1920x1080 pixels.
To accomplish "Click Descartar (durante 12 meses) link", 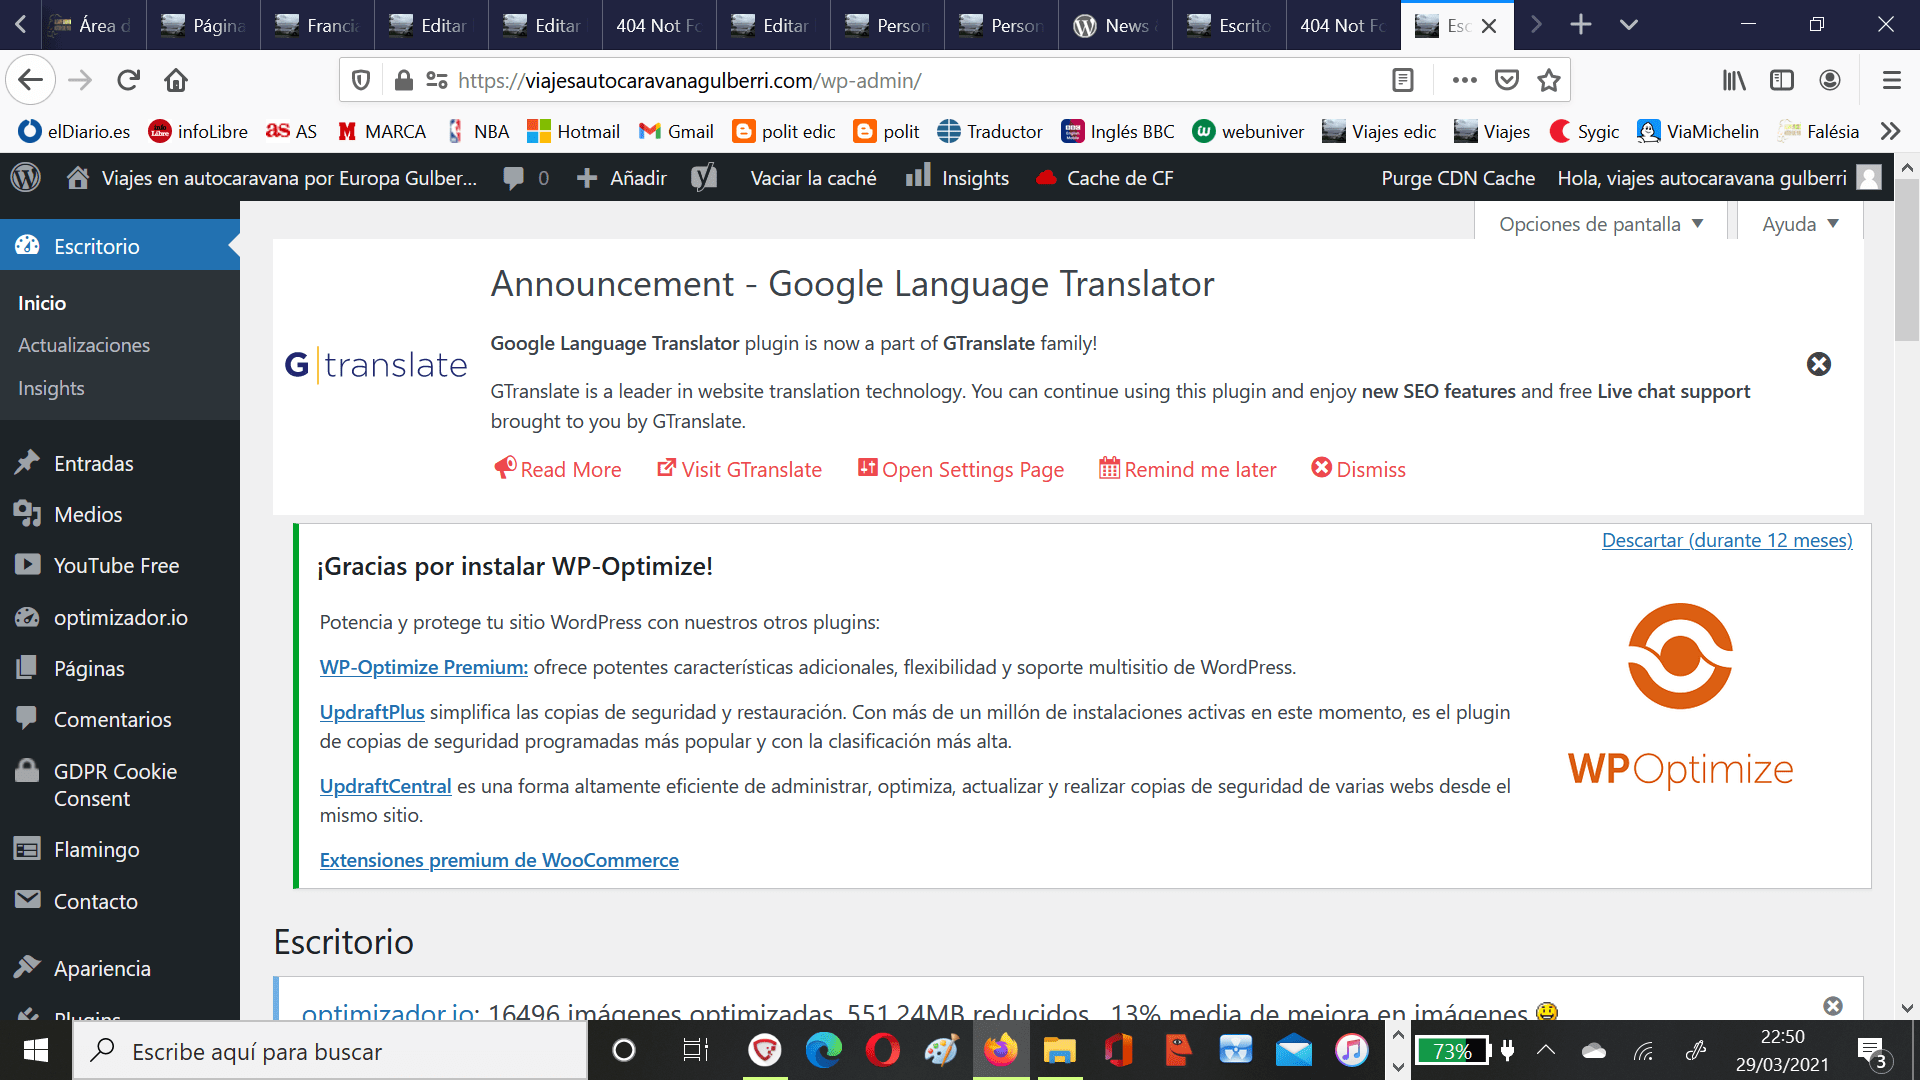I will tap(1727, 540).
